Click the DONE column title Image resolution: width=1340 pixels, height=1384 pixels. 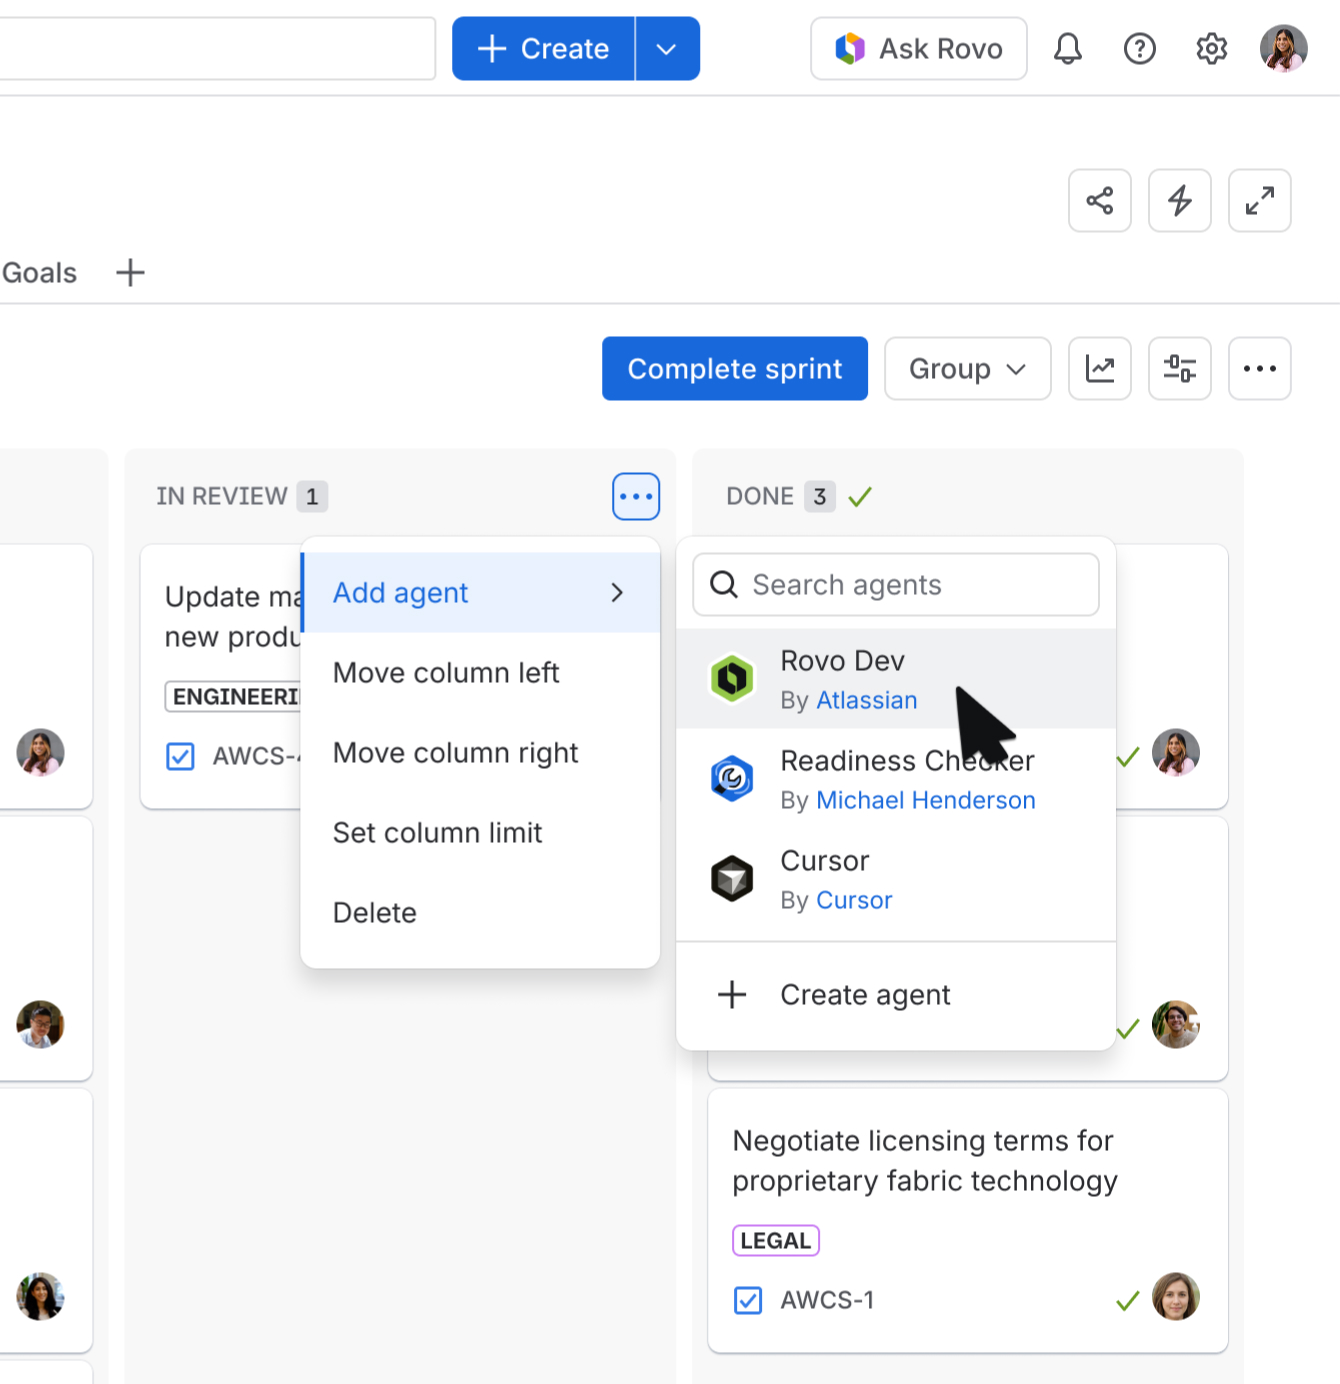pos(760,496)
